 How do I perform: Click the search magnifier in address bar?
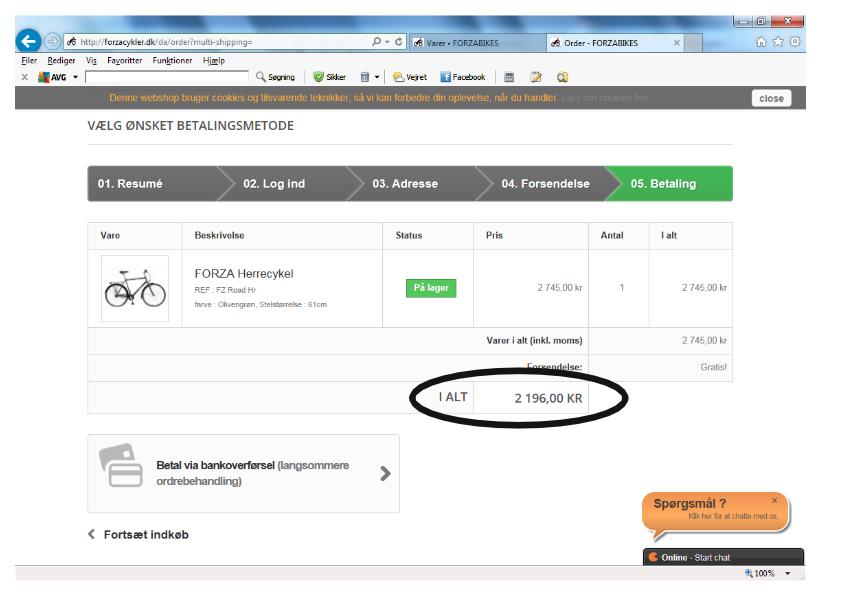coord(376,41)
